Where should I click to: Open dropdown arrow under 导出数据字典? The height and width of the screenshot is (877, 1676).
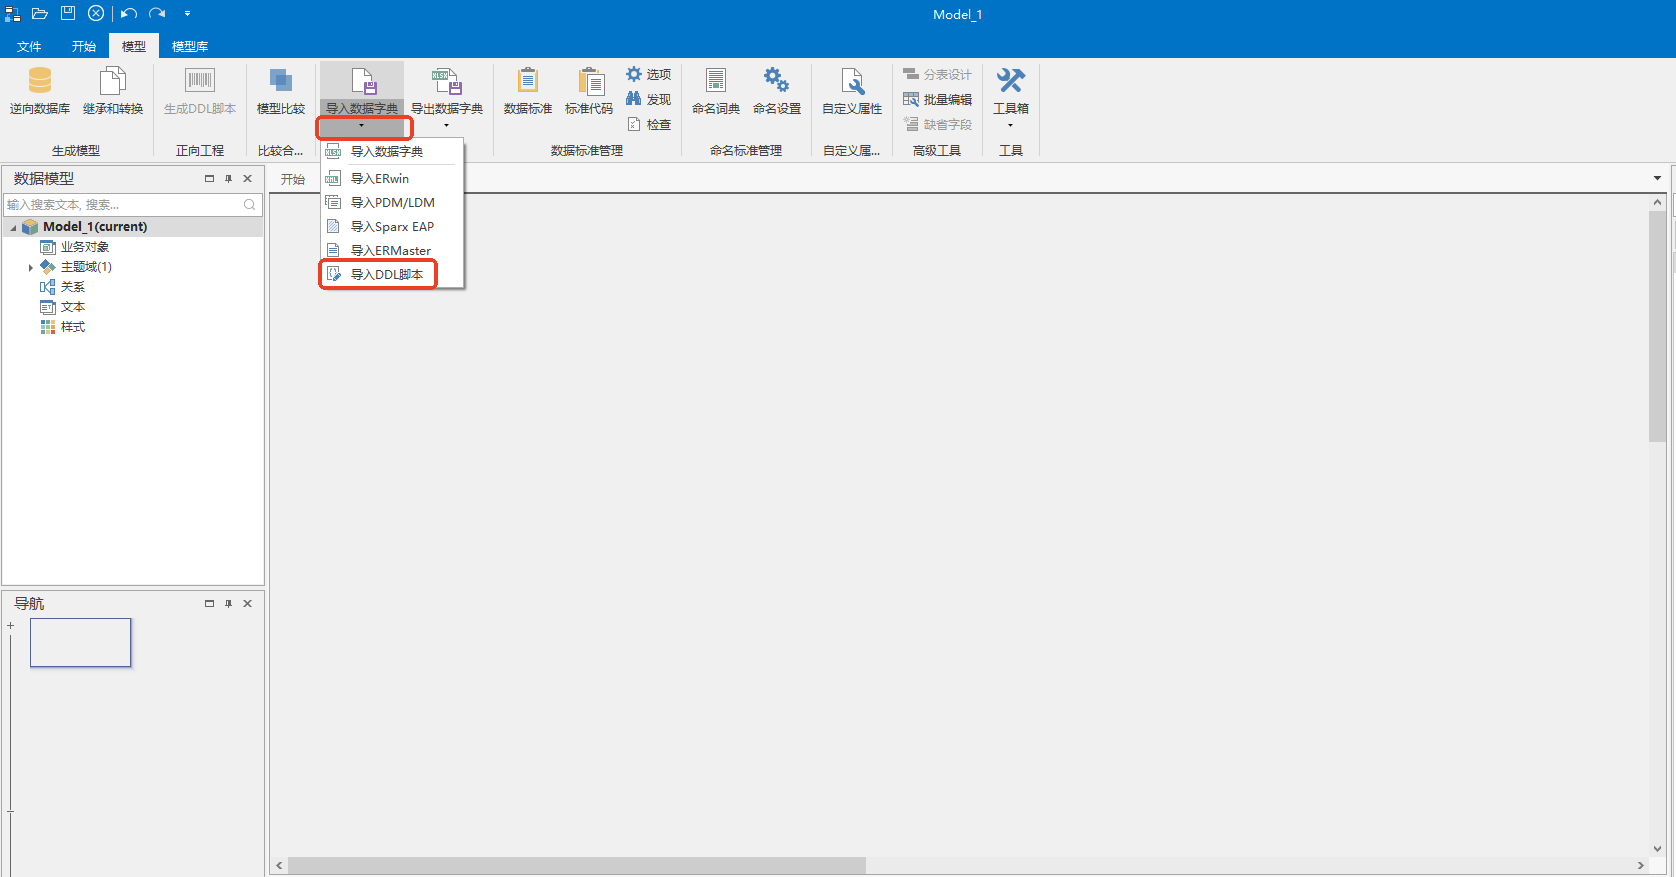pos(446,126)
